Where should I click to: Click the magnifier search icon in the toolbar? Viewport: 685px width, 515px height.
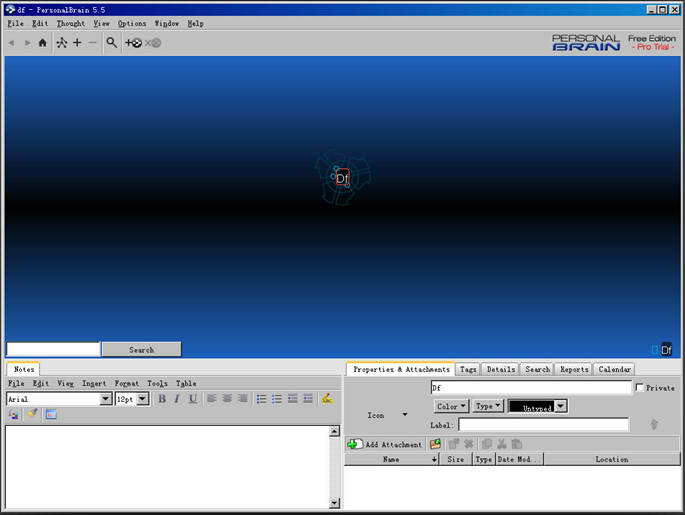112,43
